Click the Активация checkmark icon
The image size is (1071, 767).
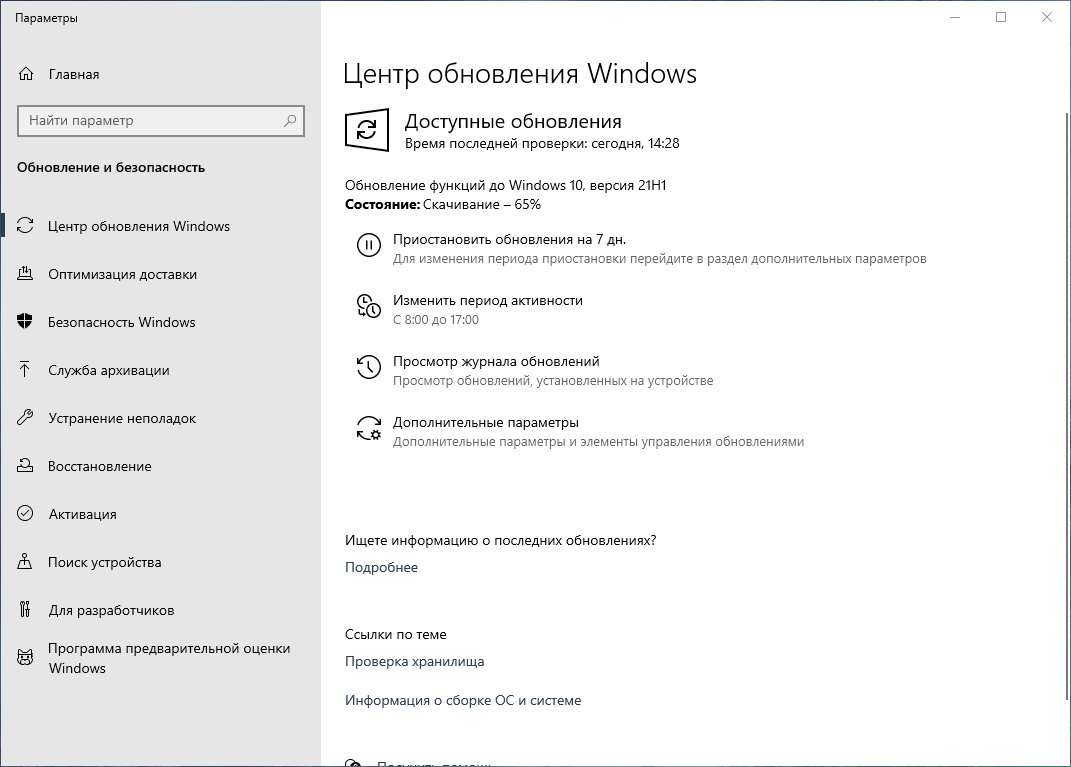coord(27,514)
